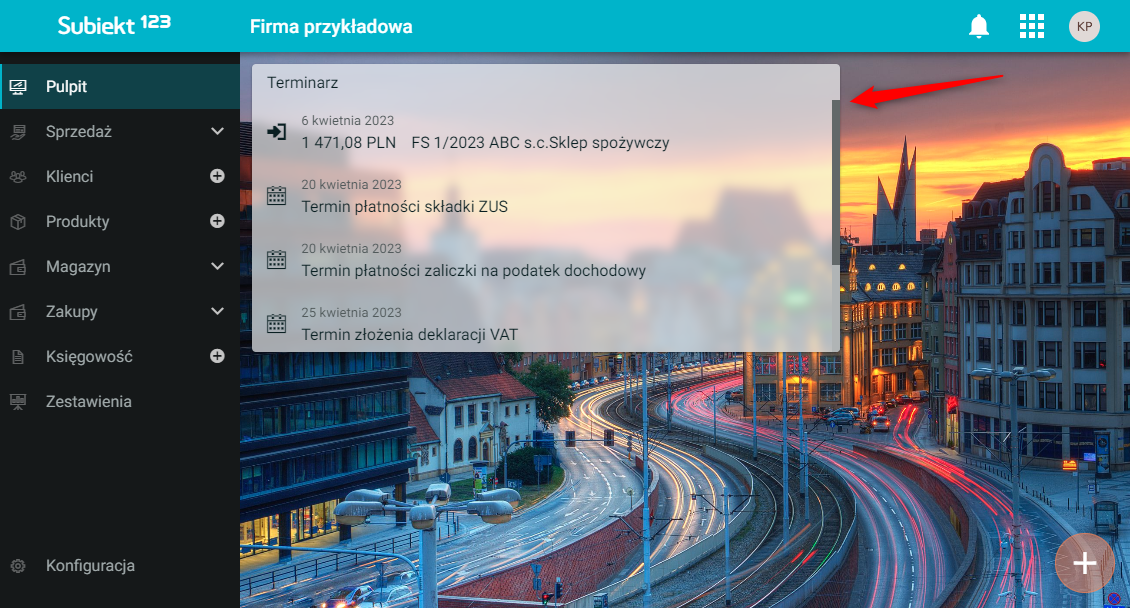Open the Zakupy menu item
This screenshot has width=1130, height=608.
[120, 312]
